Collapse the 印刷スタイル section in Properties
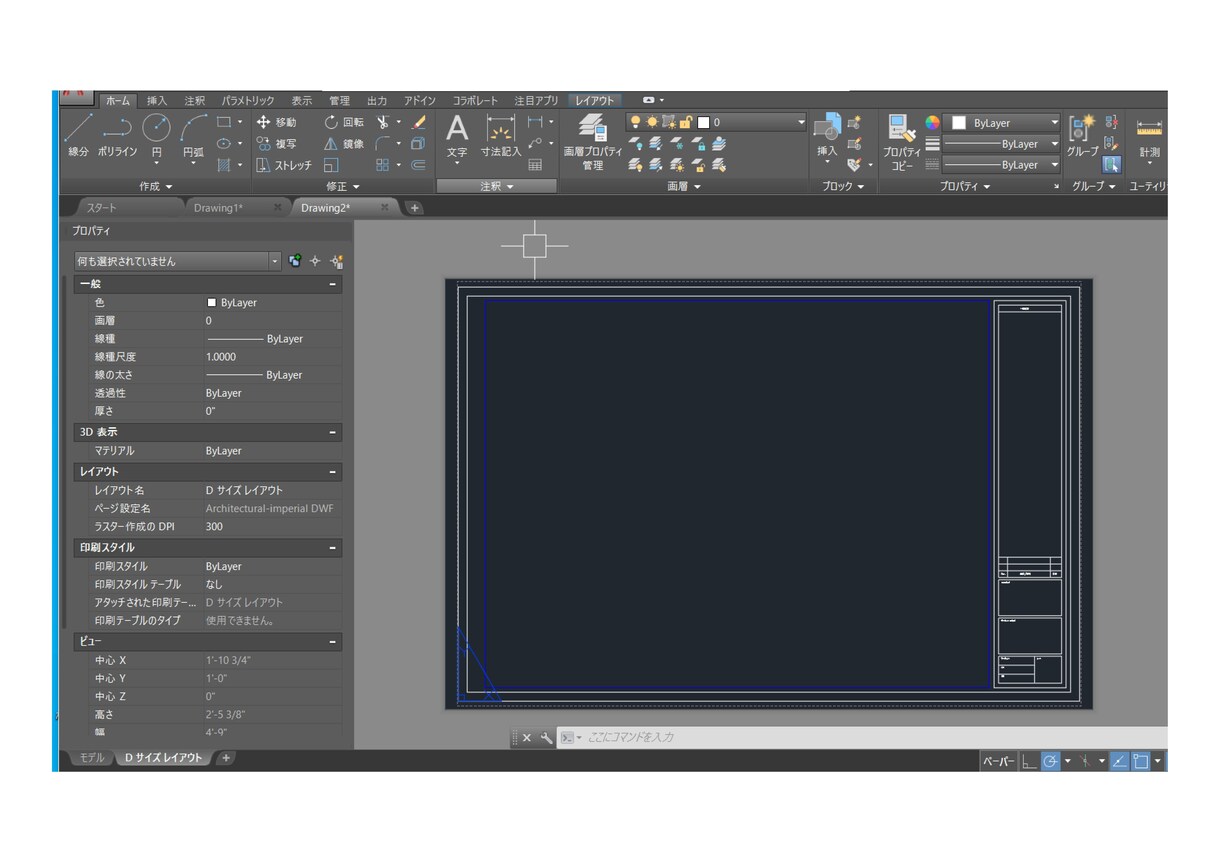1220x862 pixels. (332, 548)
